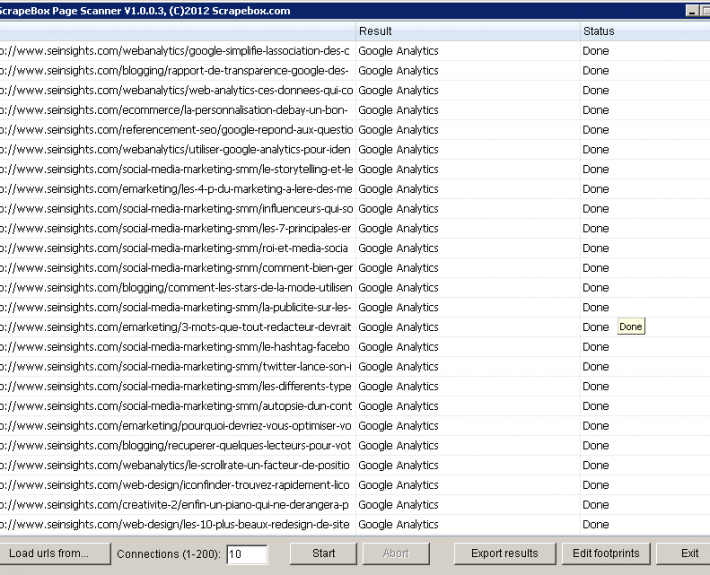Select the les-10-plus-beaux-redesign URL row
Viewport: 710px width, 575px height.
point(175,524)
